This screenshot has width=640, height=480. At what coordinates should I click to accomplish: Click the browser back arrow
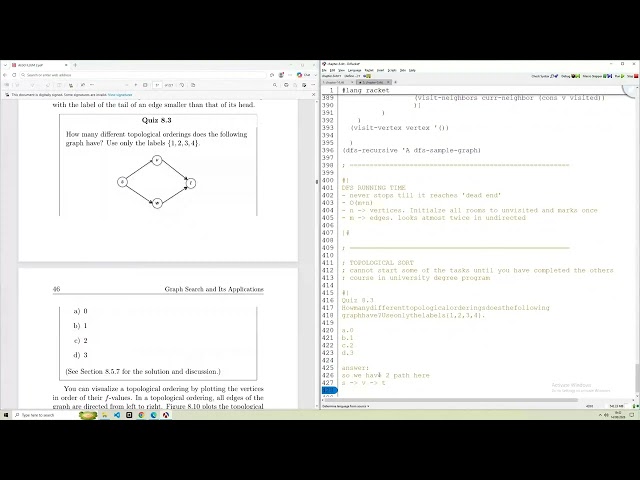[x=5, y=75]
